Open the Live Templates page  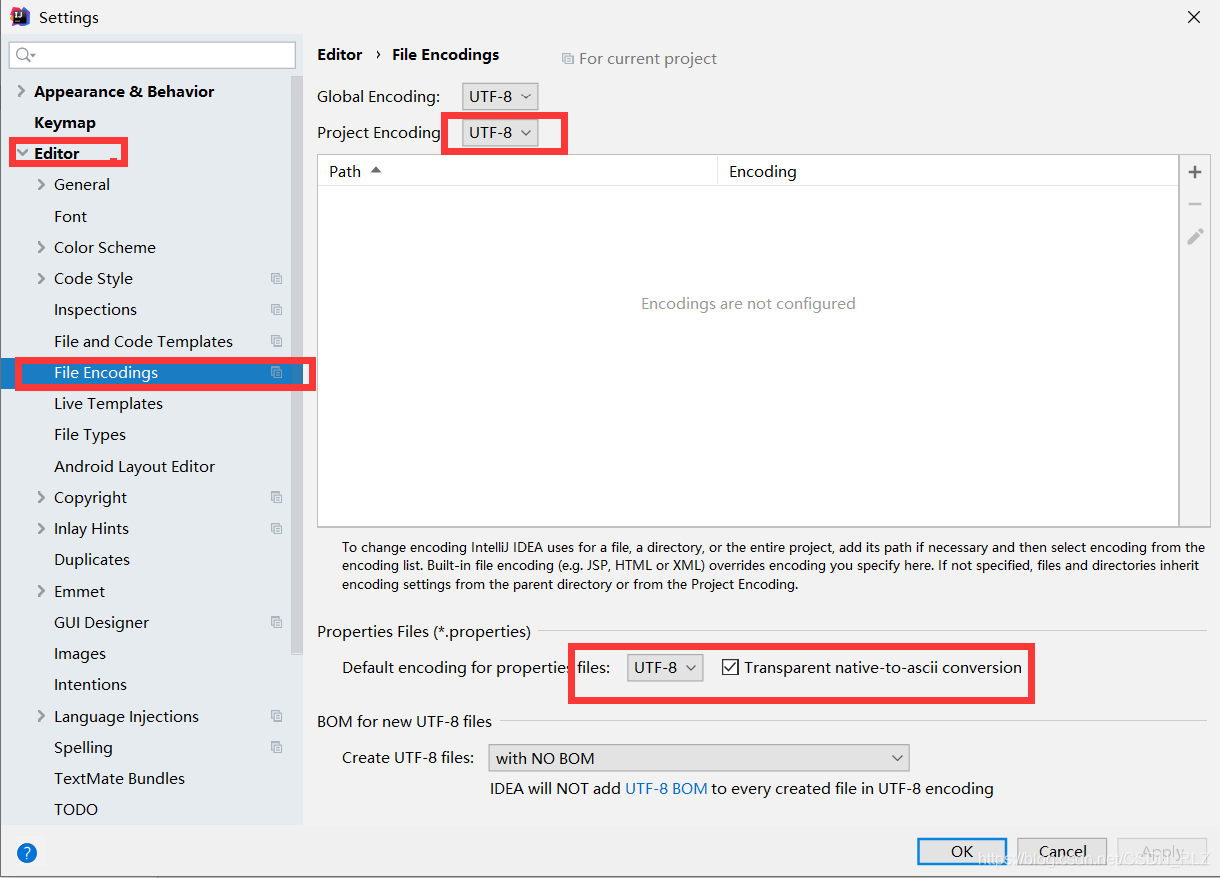click(108, 403)
